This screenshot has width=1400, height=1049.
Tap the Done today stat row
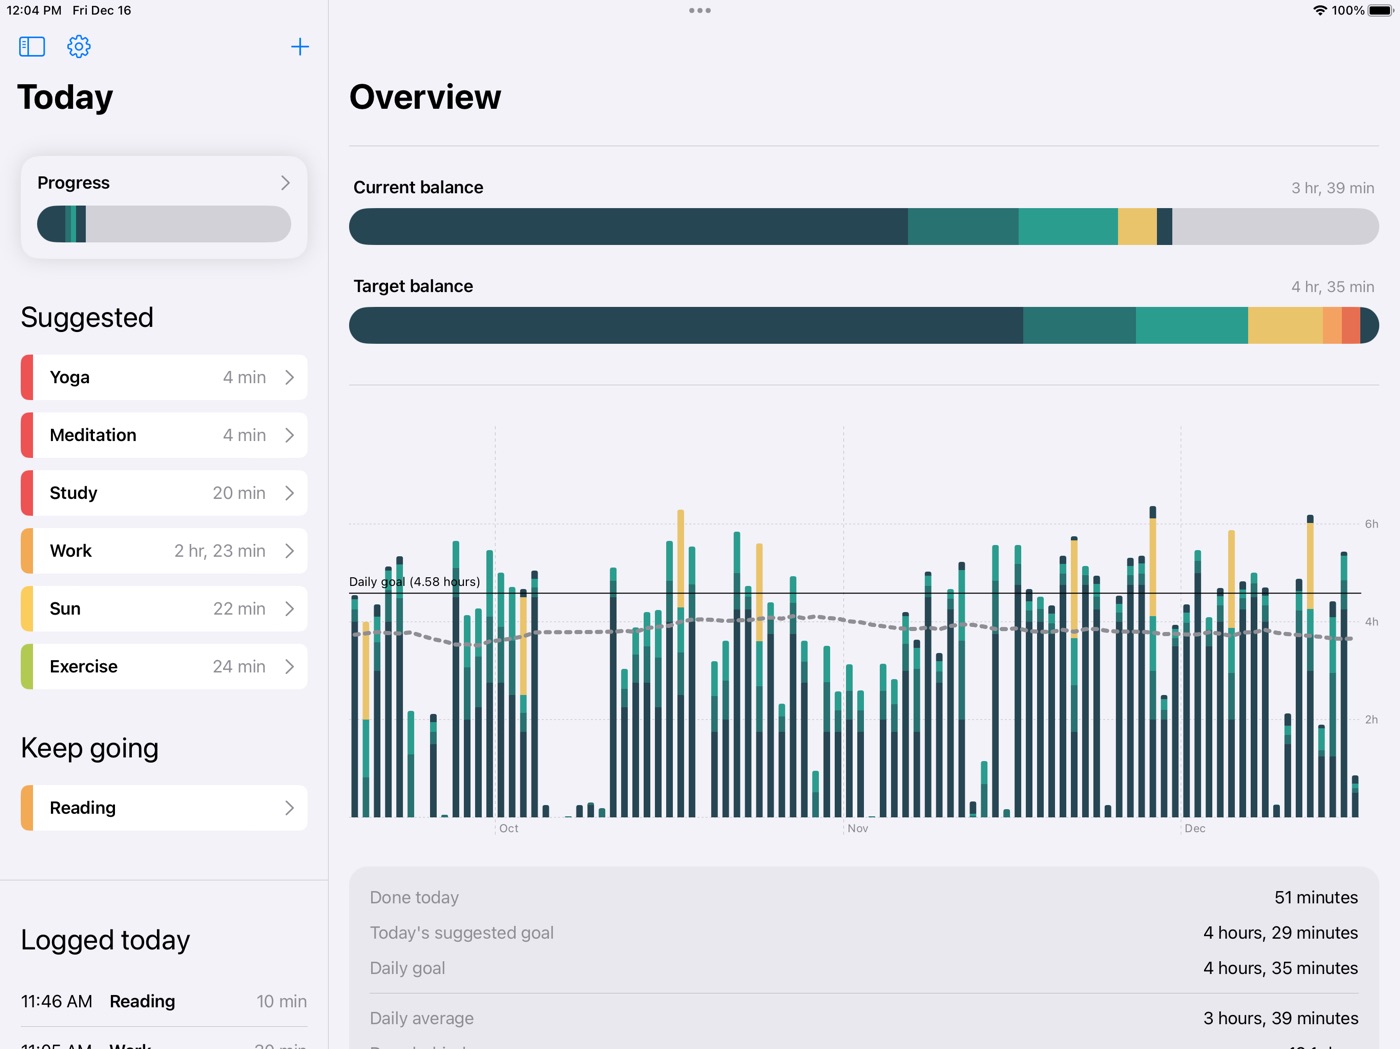click(864, 898)
